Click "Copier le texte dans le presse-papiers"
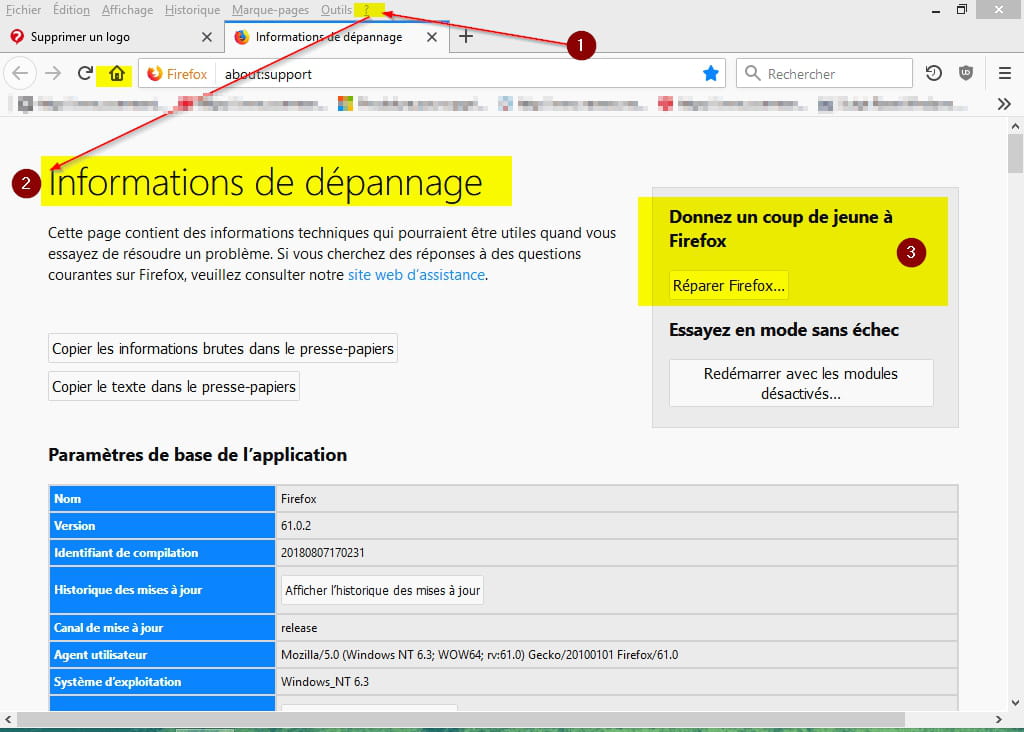This screenshot has width=1024, height=732. pos(174,387)
